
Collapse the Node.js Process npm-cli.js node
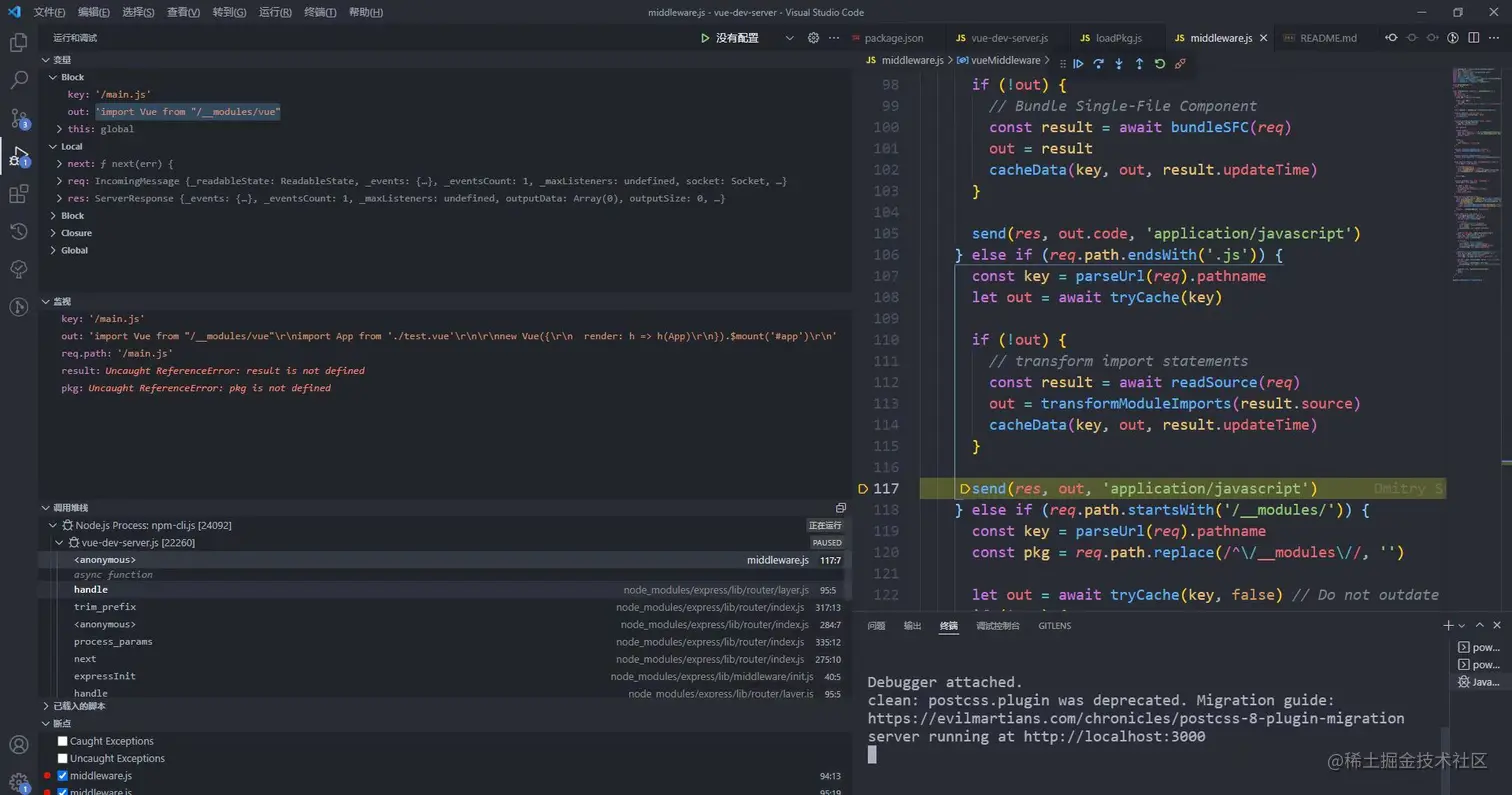[53, 525]
